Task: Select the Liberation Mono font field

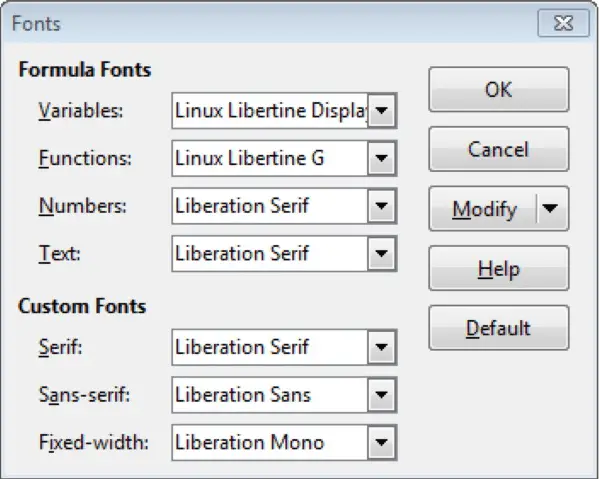Action: [x=270, y=442]
